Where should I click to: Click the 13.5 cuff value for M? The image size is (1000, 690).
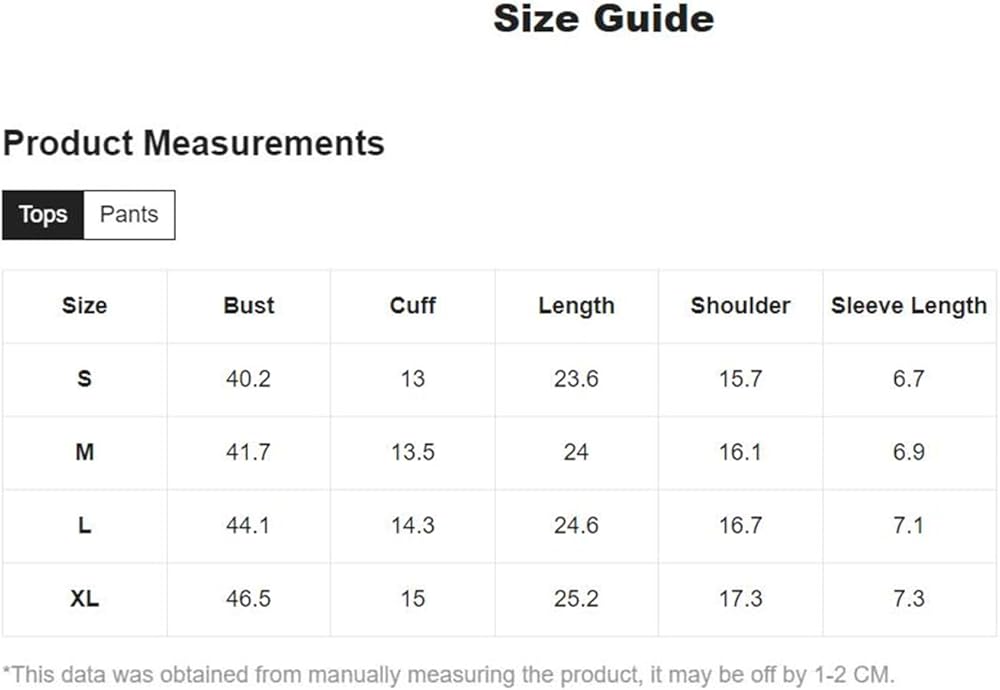(412, 452)
